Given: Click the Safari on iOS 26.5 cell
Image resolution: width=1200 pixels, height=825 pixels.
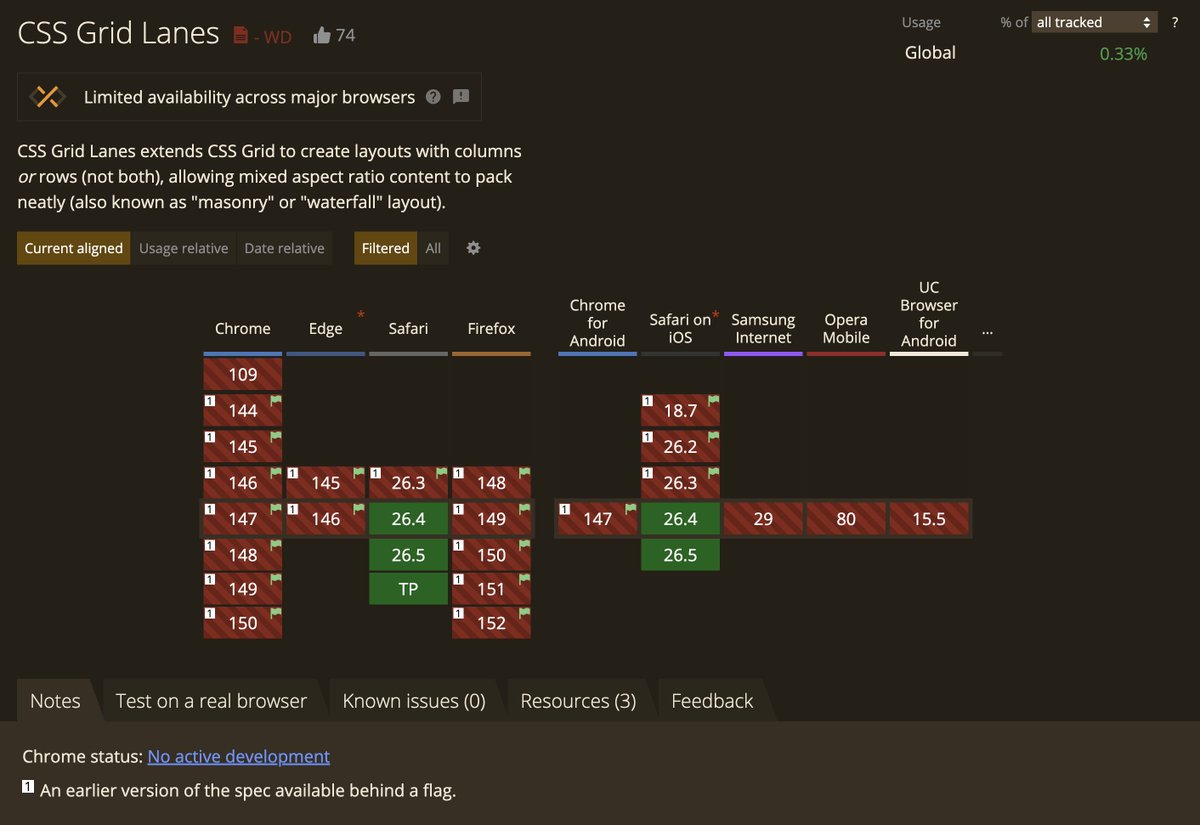Looking at the screenshot, I should [x=681, y=555].
